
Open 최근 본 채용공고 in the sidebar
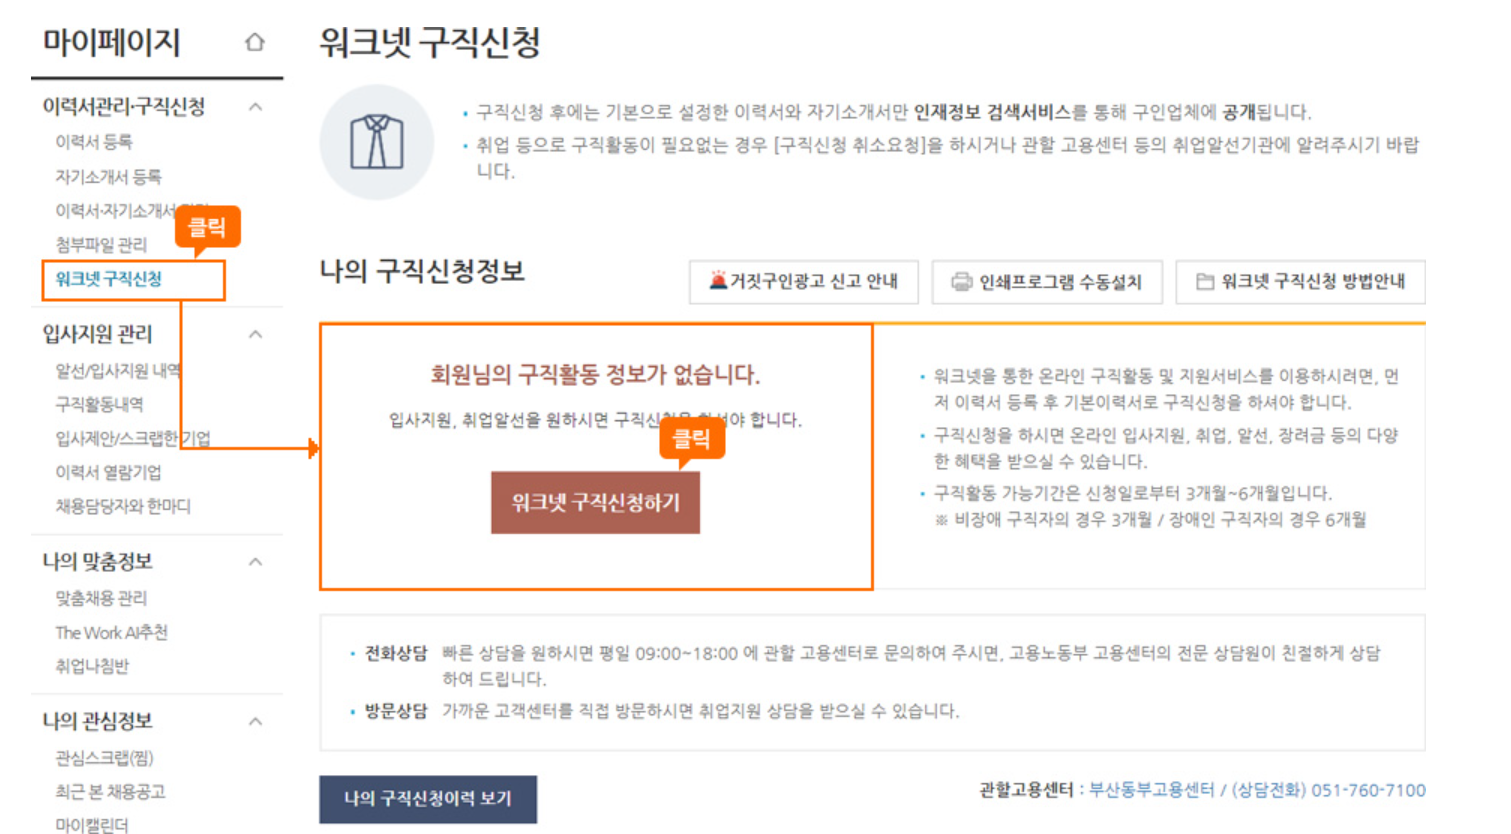point(110,792)
